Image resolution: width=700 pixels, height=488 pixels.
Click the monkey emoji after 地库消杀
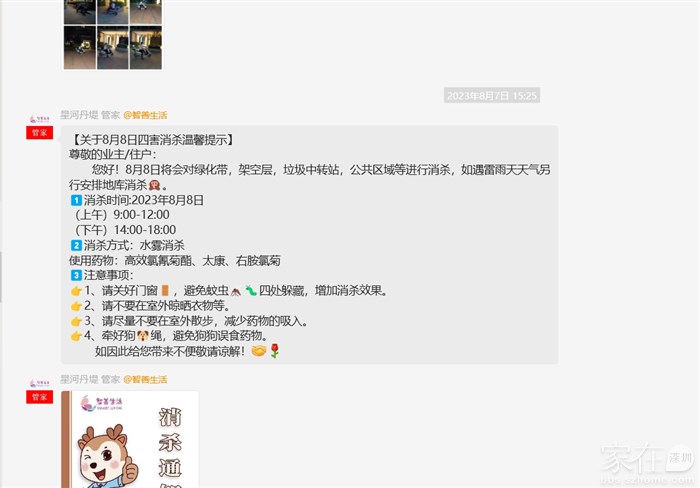tap(154, 185)
